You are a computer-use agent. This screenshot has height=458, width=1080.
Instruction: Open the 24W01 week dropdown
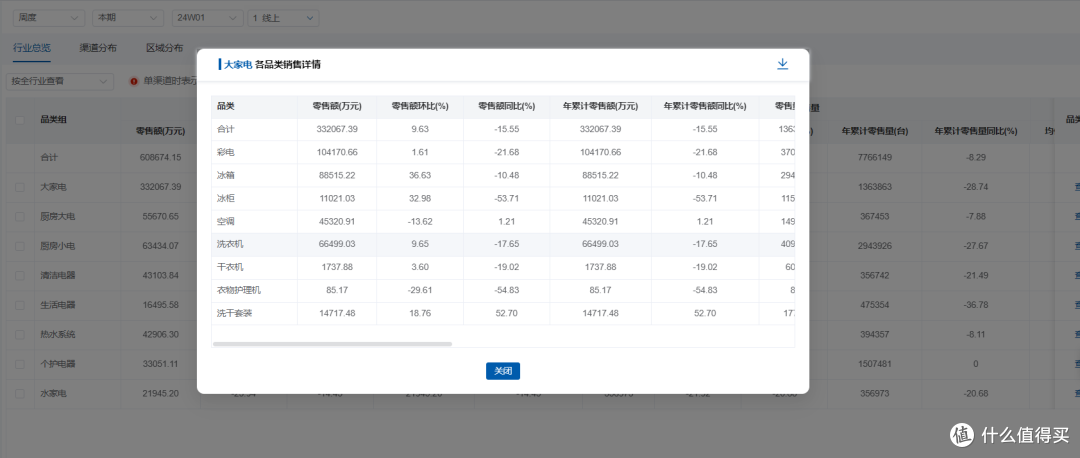[x=207, y=18]
